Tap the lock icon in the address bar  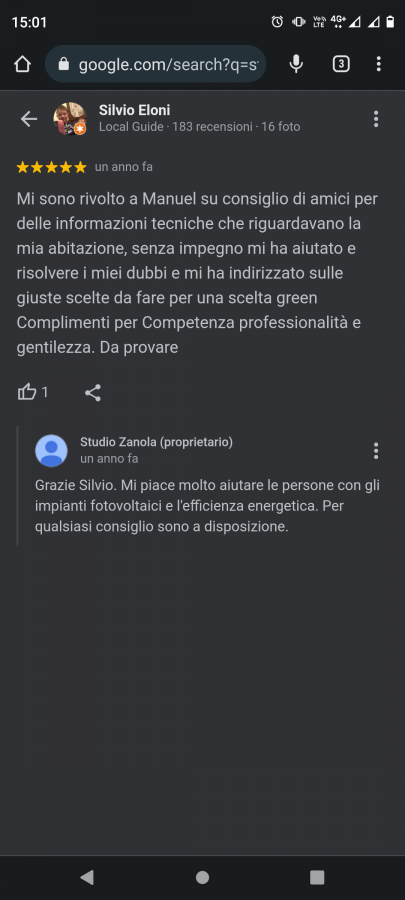pyautogui.click(x=64, y=64)
